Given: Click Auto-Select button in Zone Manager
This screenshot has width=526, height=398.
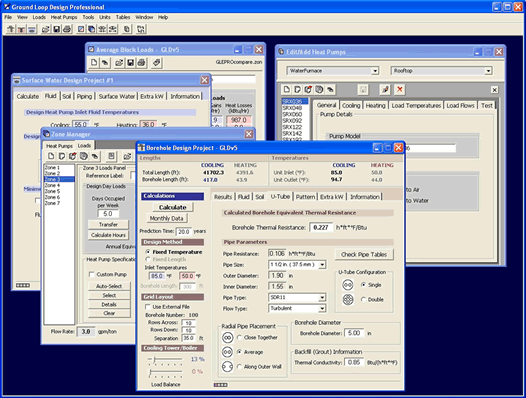Looking at the screenshot, I should [x=109, y=286].
